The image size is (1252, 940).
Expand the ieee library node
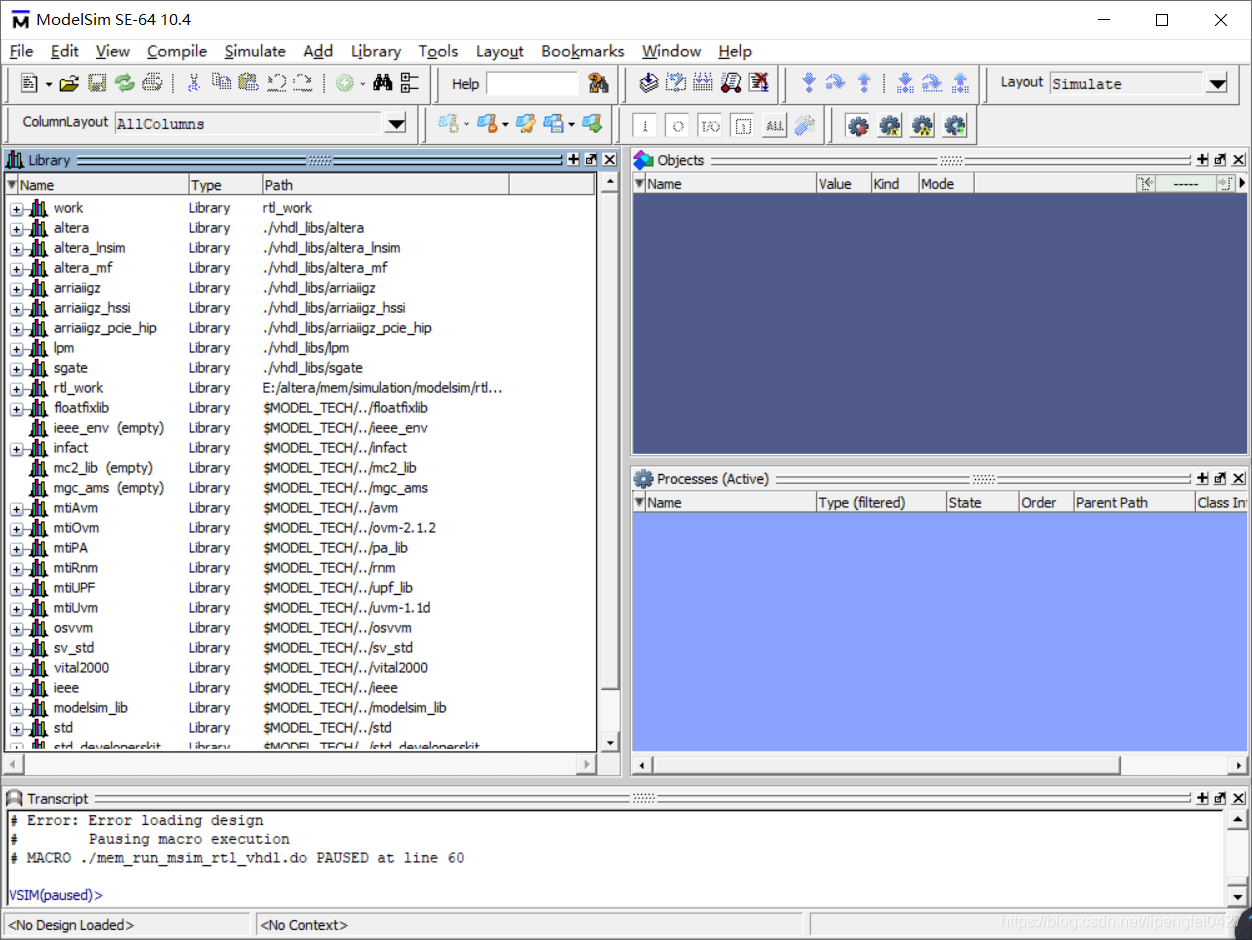(17, 688)
